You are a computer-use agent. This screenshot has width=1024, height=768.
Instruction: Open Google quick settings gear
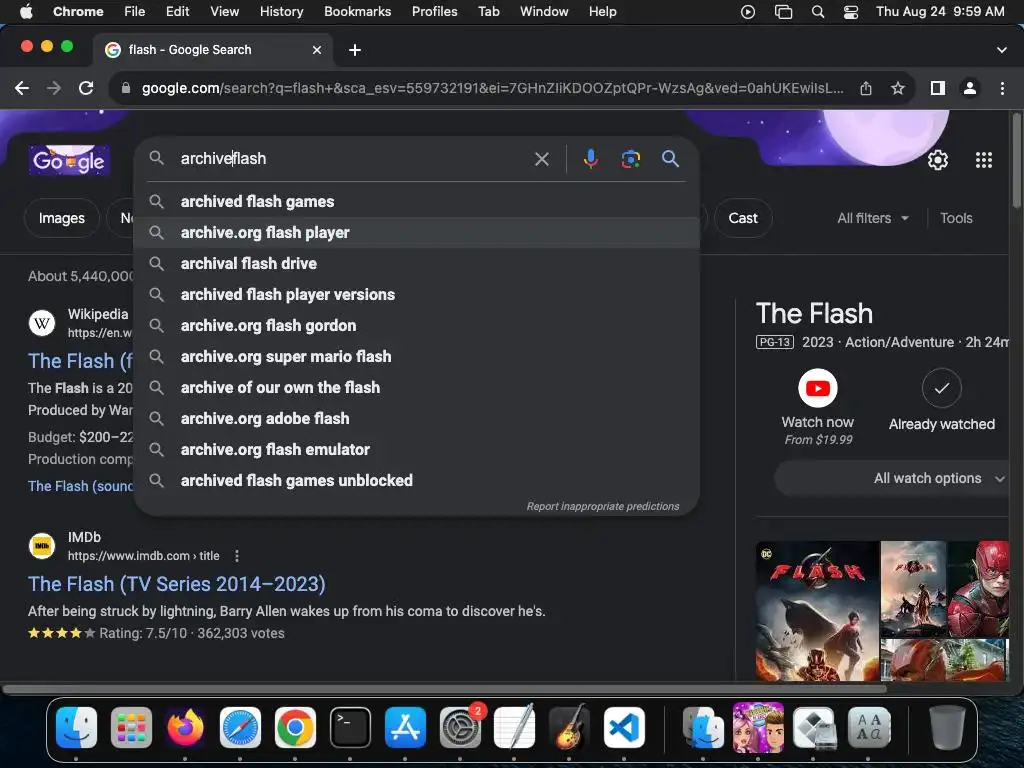(x=938, y=160)
